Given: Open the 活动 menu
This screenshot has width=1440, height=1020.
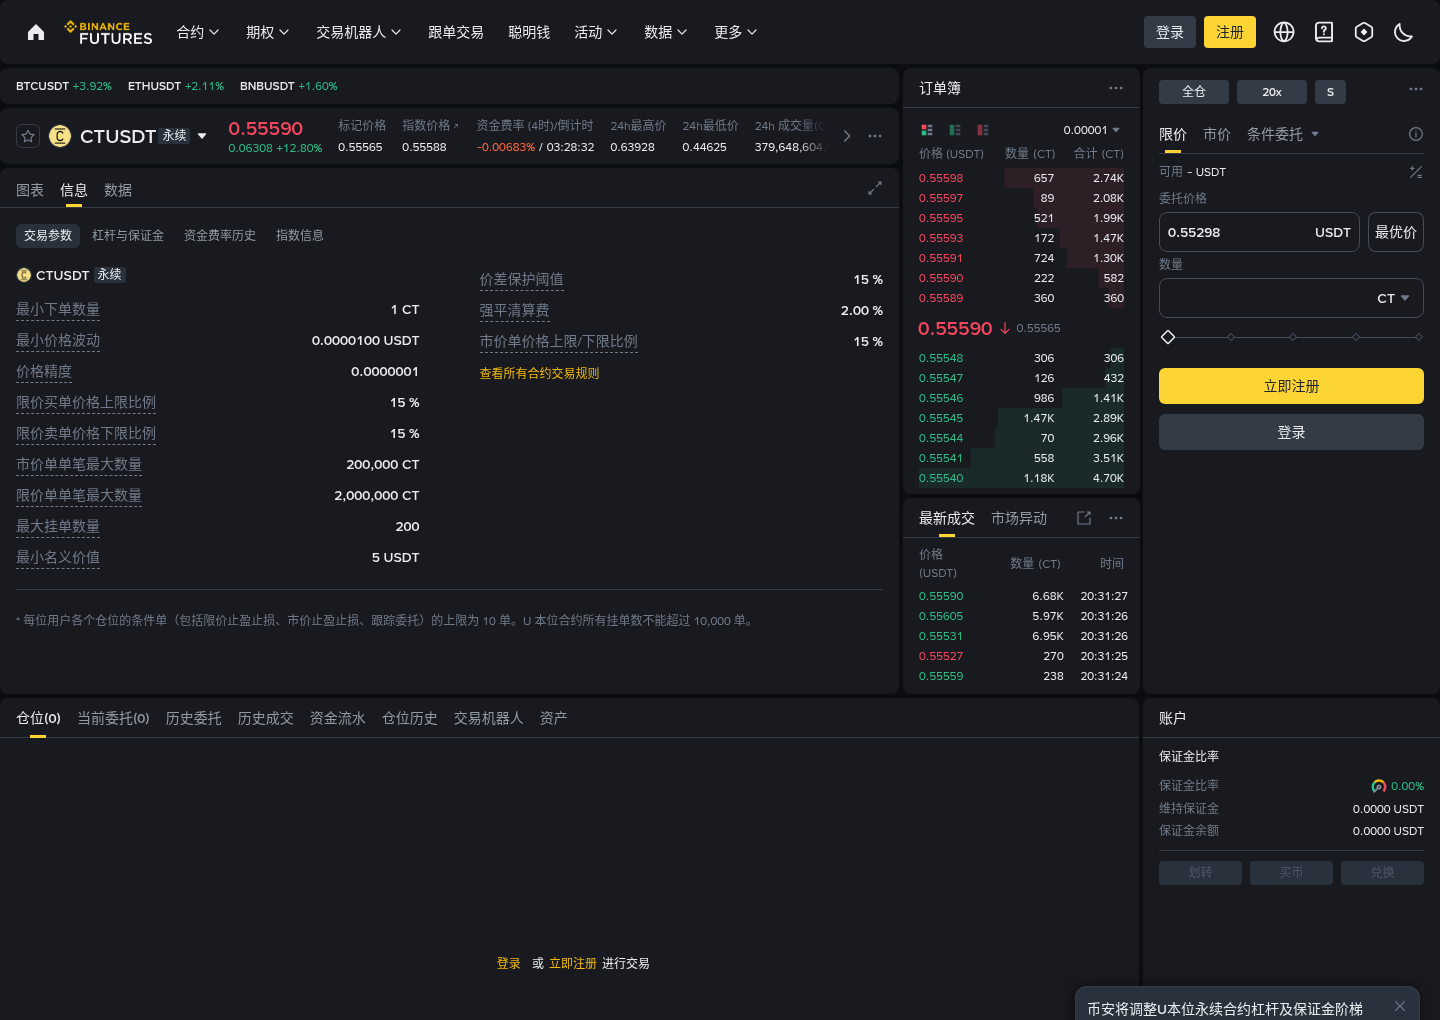Looking at the screenshot, I should [x=596, y=32].
